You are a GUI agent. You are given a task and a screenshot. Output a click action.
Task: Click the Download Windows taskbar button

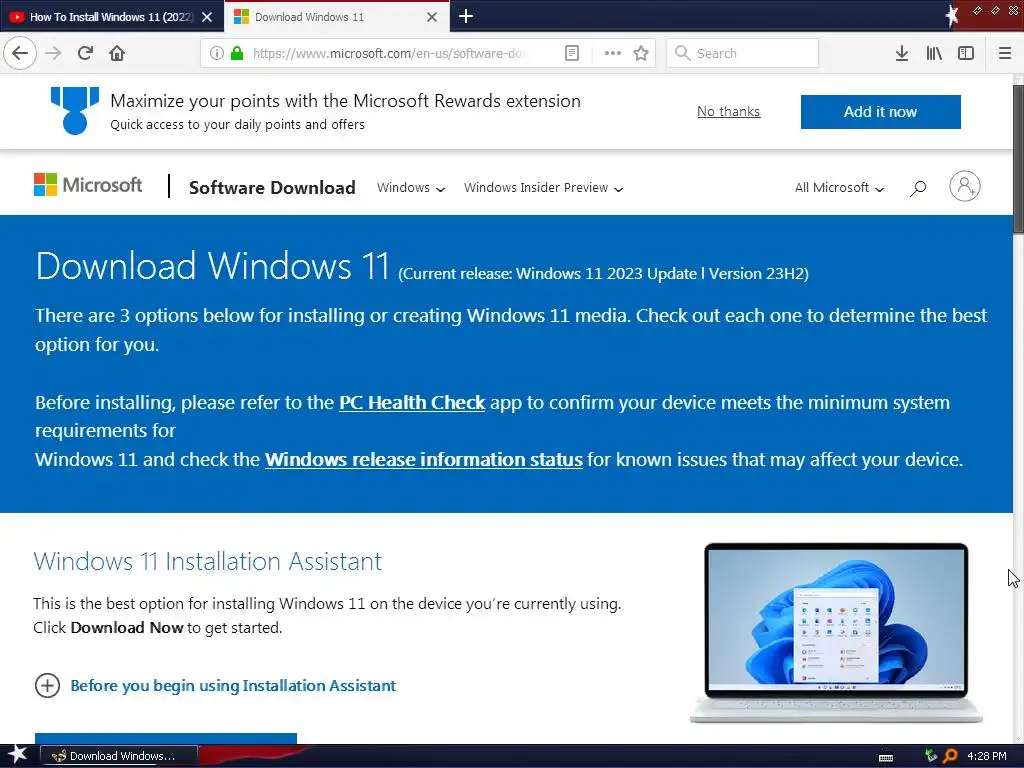tap(119, 756)
